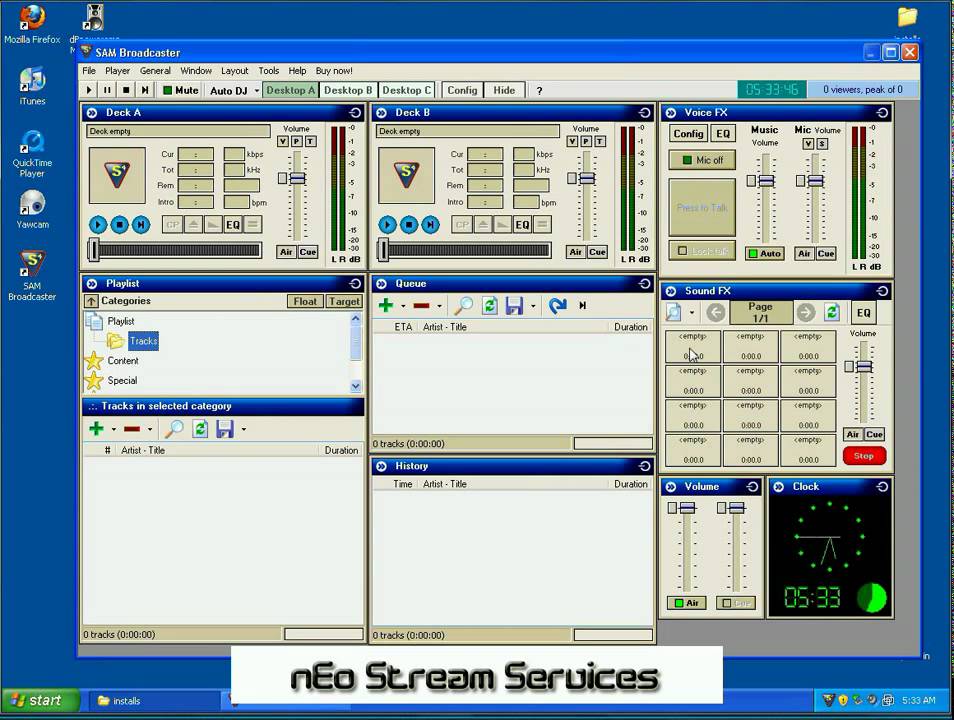954x720 pixels.
Task: Click the main toolbar Pause button
Action: point(107,90)
